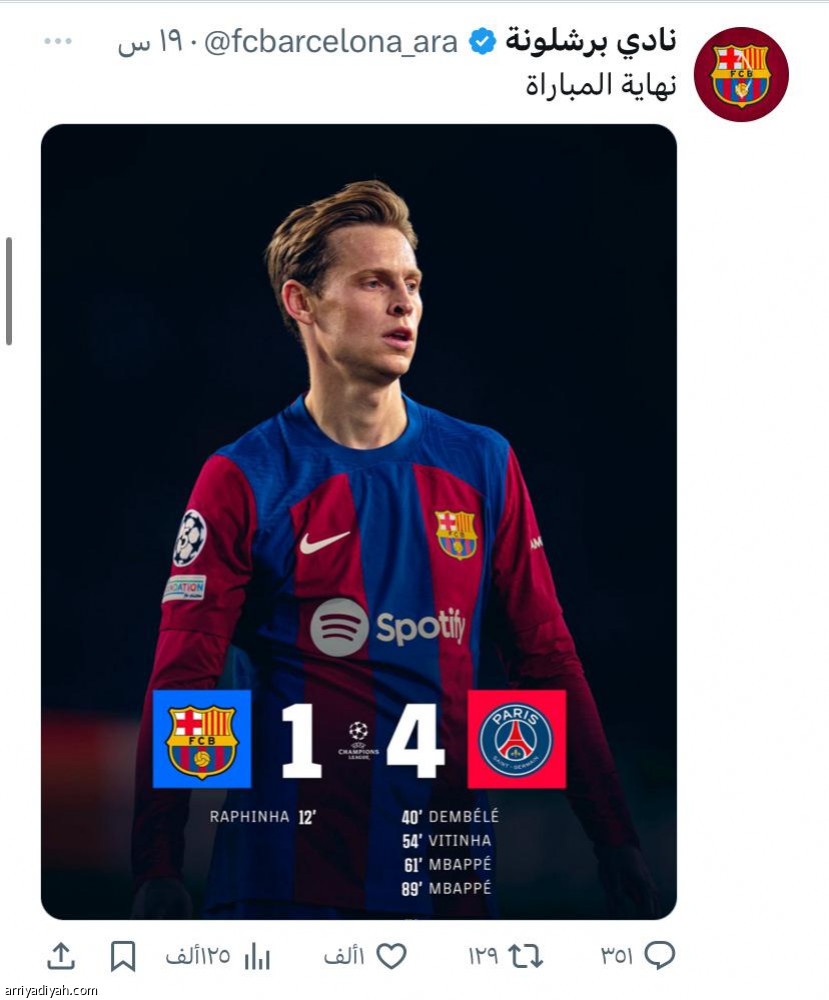Viewport: 829px width, 1000px height.
Task: Open the @fcbarcelona_ara handle
Action: 330,38
